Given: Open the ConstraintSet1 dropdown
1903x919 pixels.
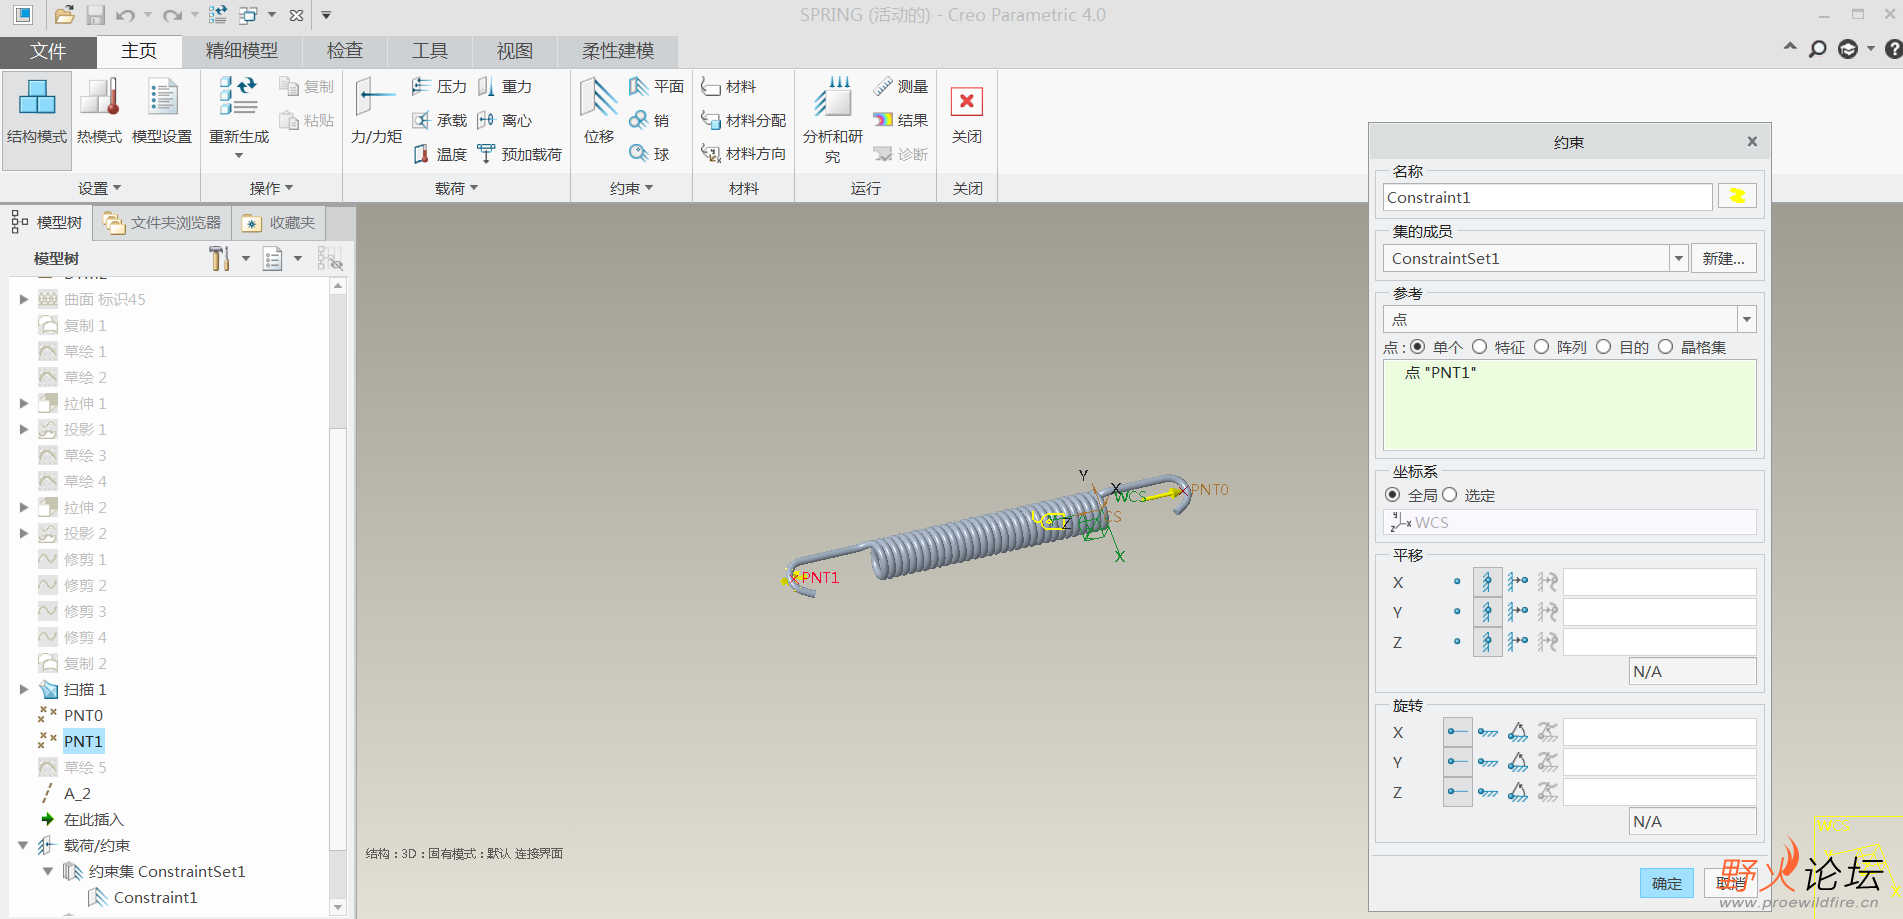Looking at the screenshot, I should point(1678,259).
